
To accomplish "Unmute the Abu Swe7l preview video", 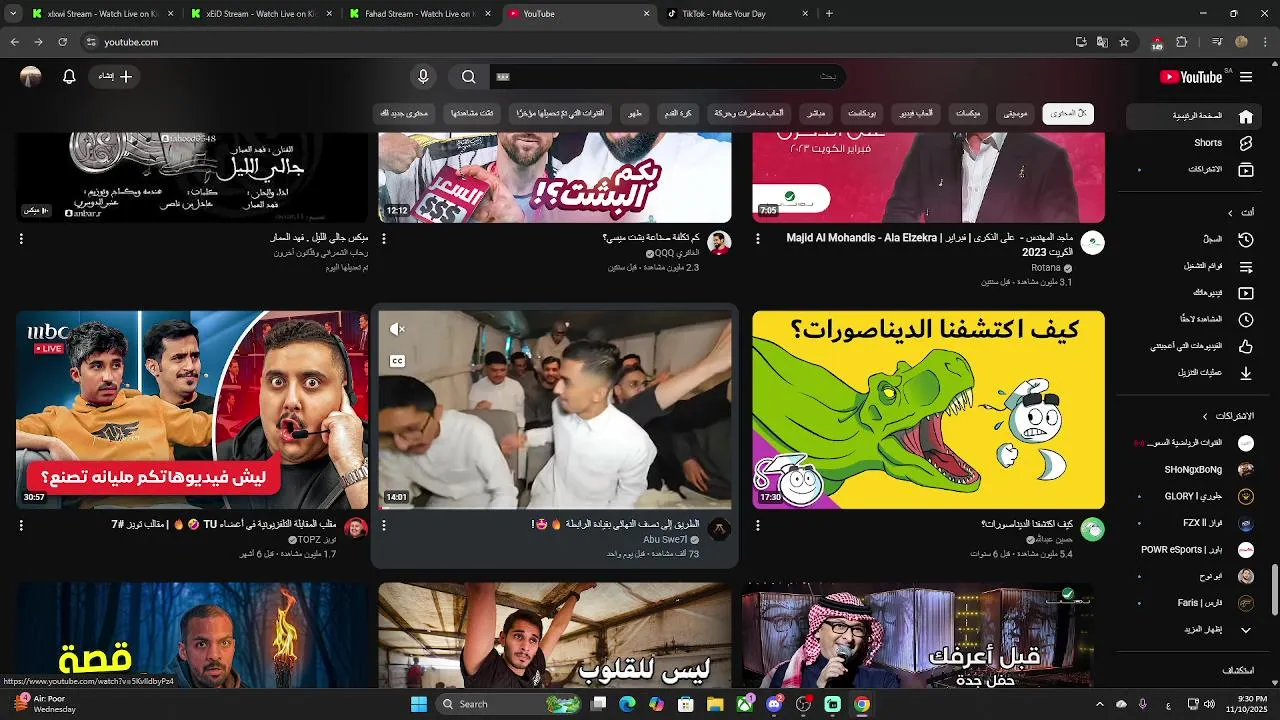I will coord(397,329).
